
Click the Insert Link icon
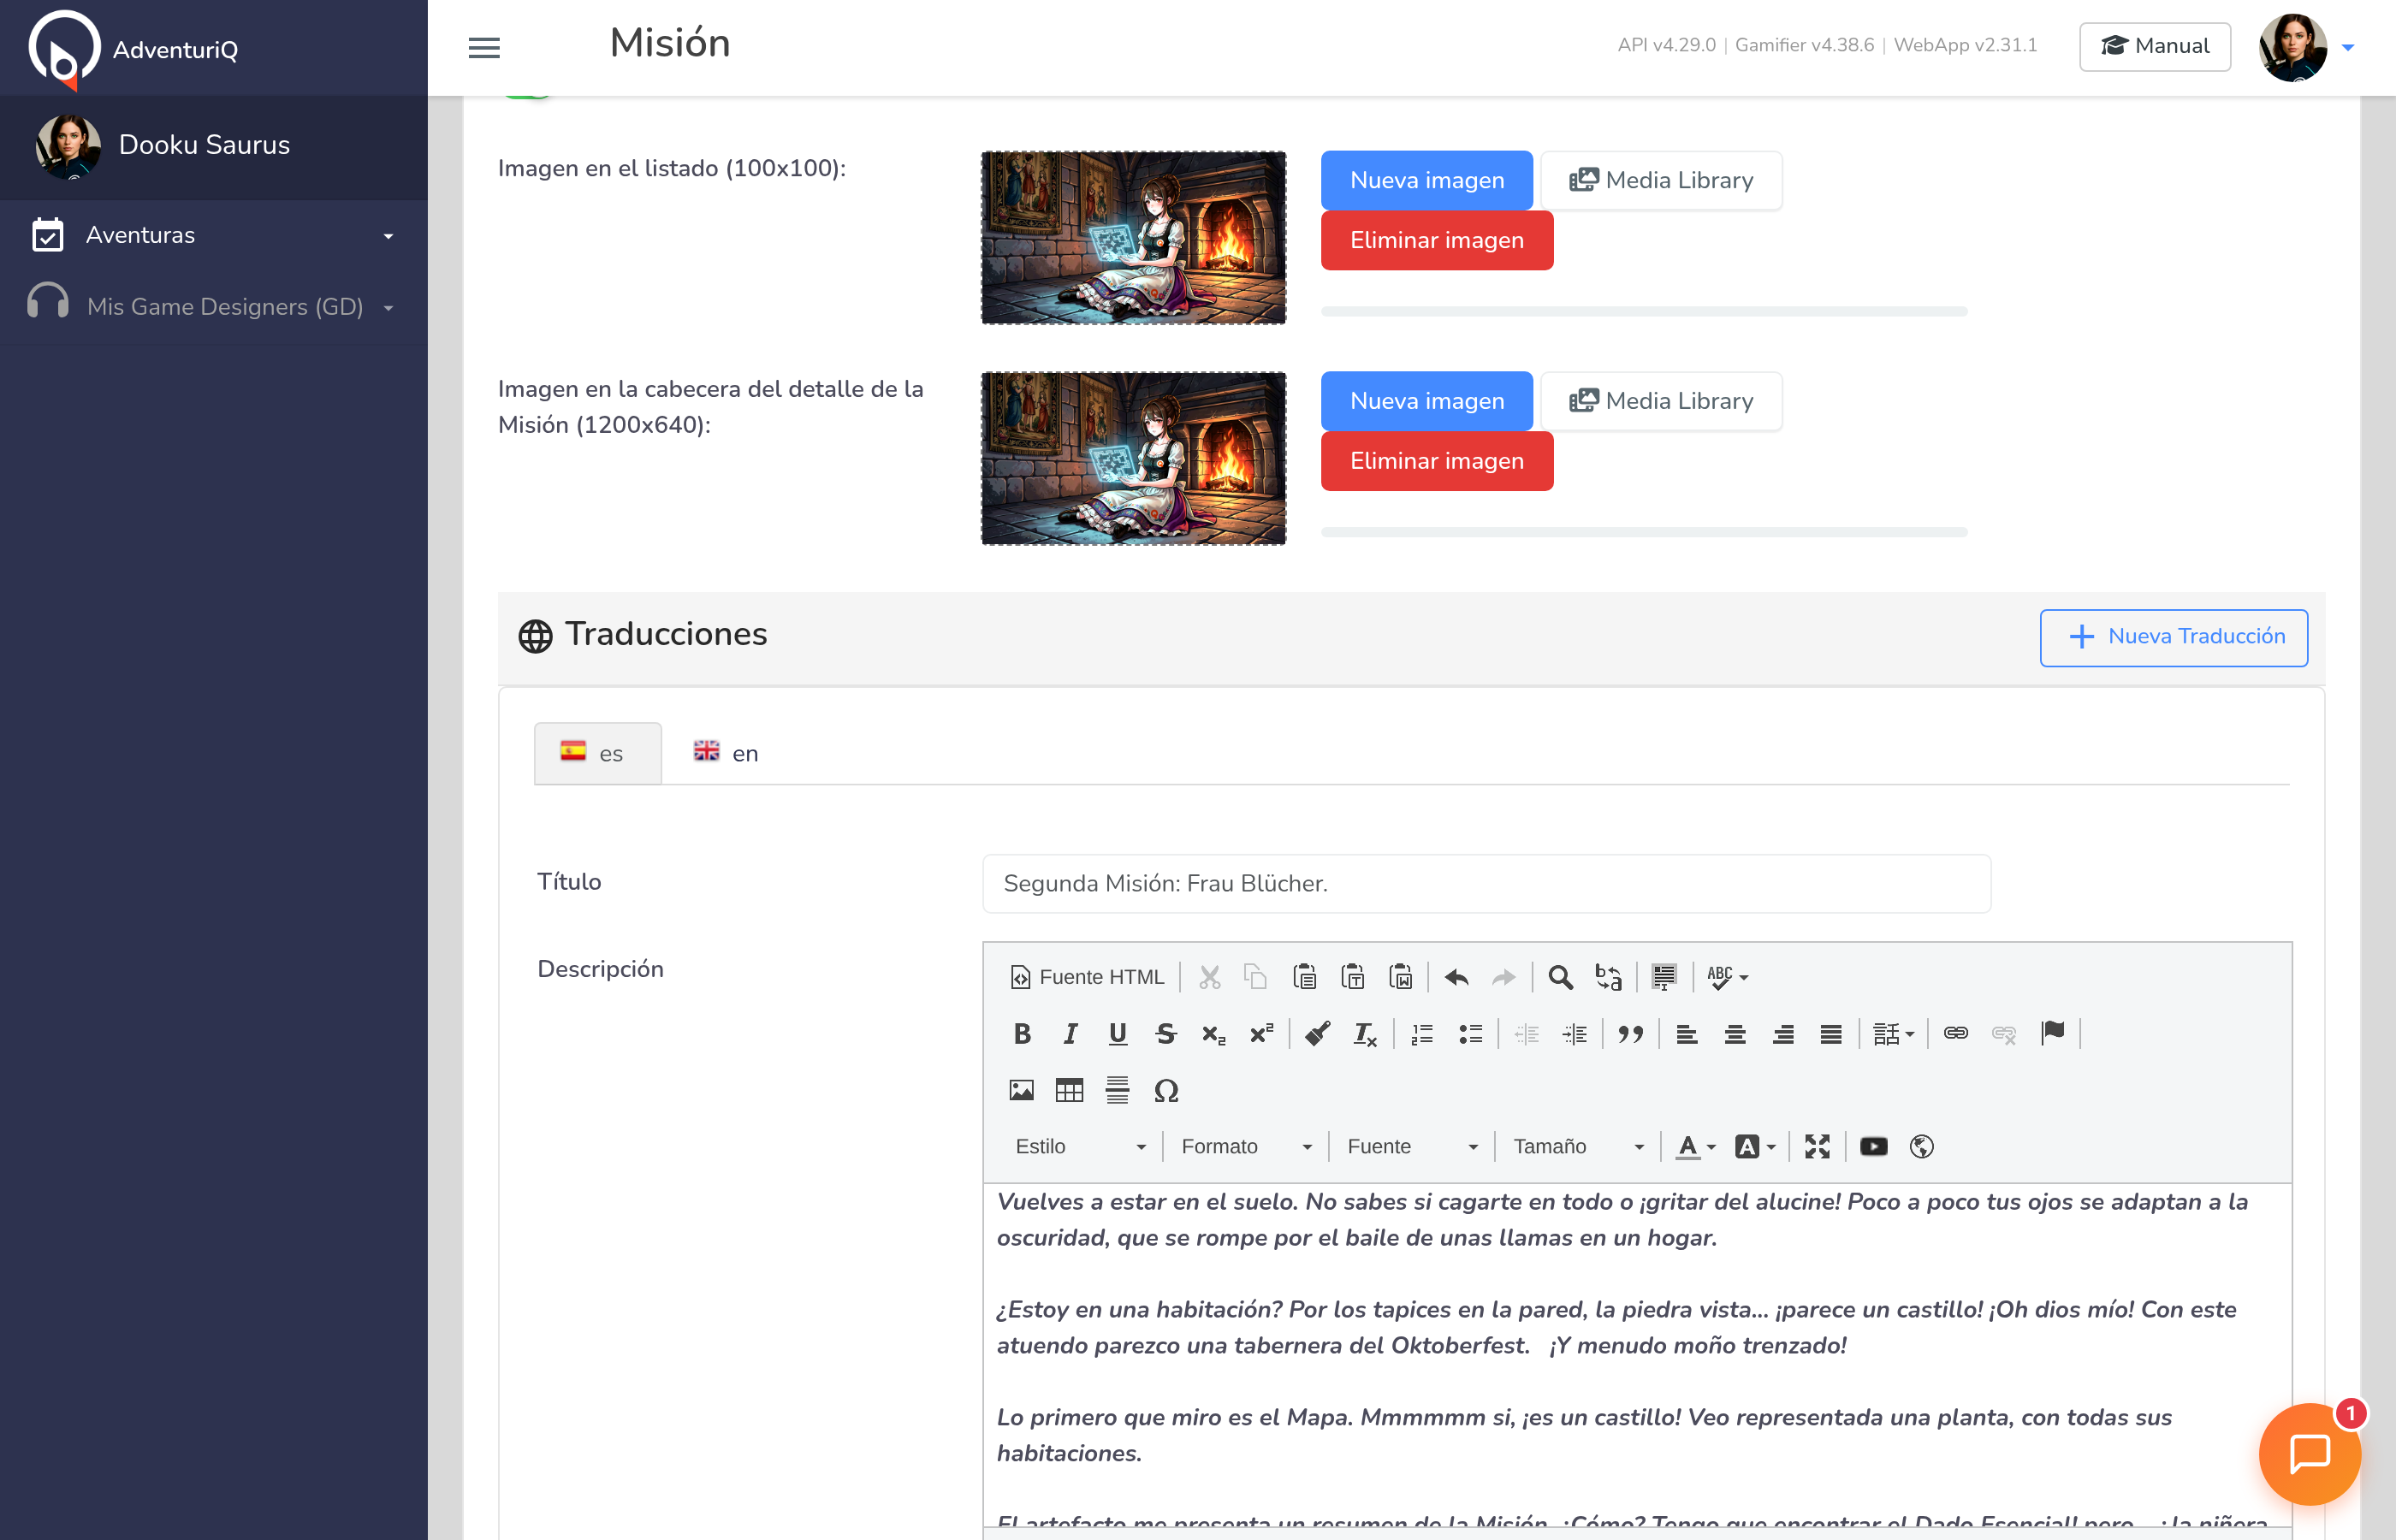(1956, 1034)
